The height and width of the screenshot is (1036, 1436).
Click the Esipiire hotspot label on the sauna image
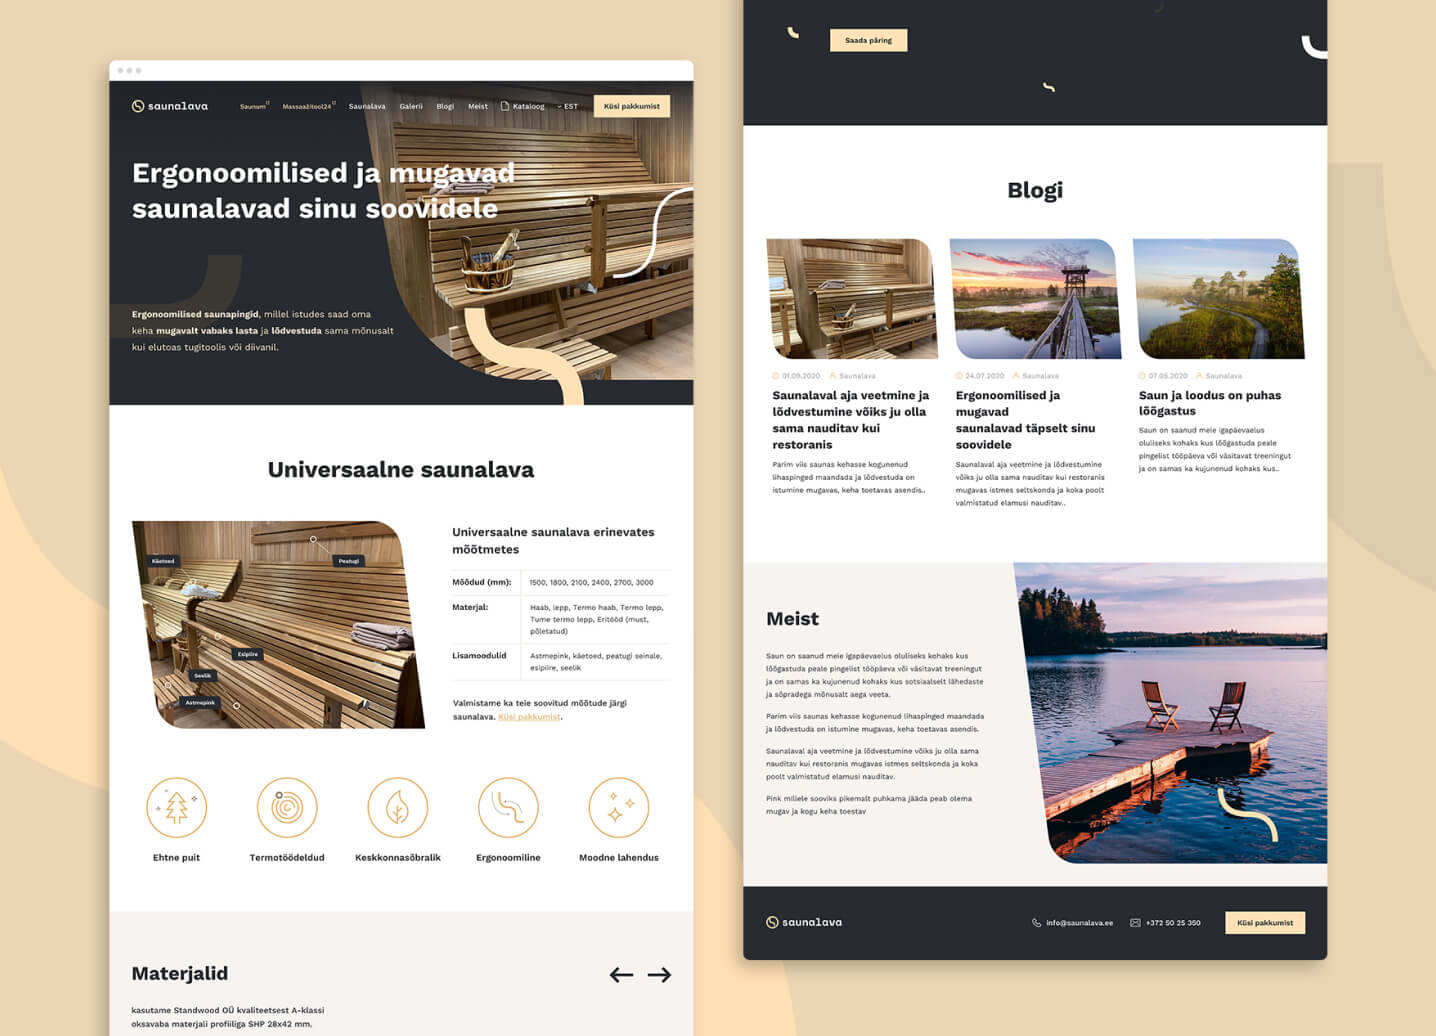pos(247,654)
